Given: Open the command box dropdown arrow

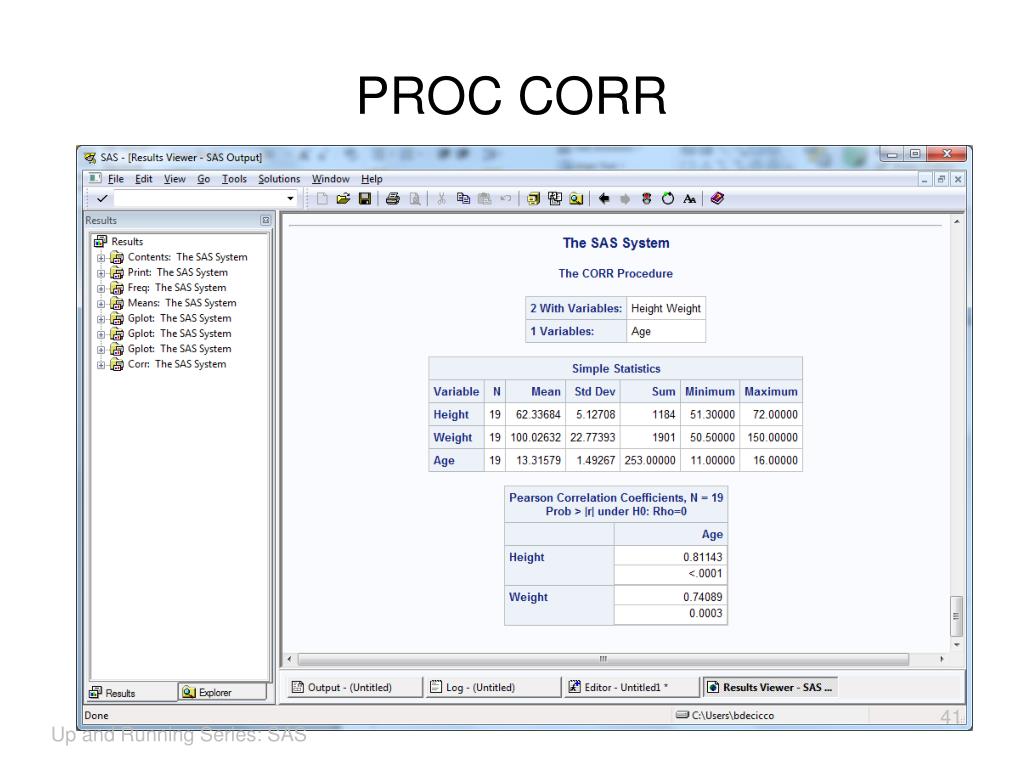Looking at the screenshot, I should (x=291, y=199).
